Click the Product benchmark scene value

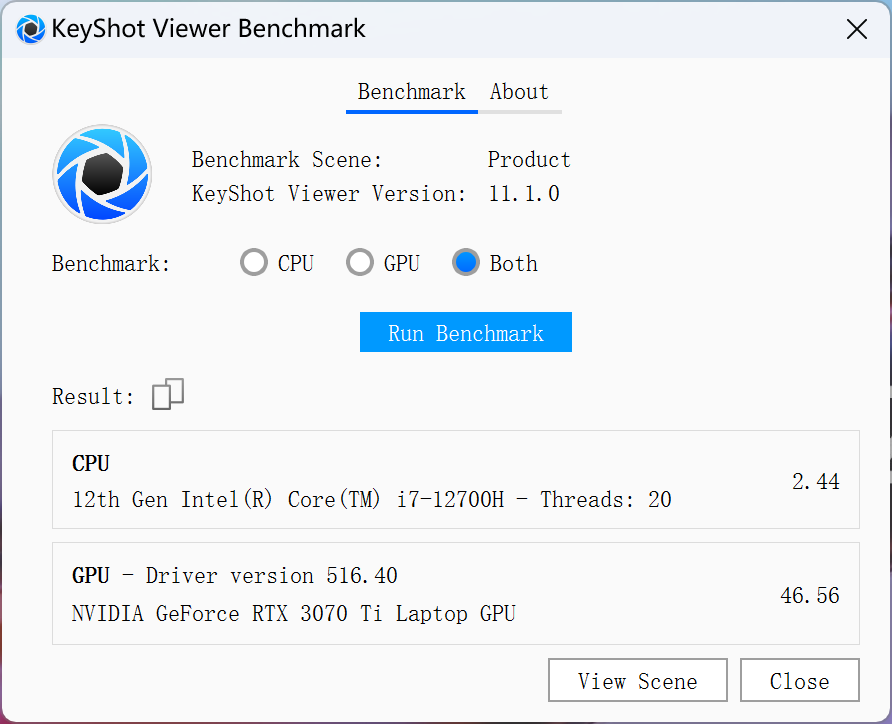point(529,160)
